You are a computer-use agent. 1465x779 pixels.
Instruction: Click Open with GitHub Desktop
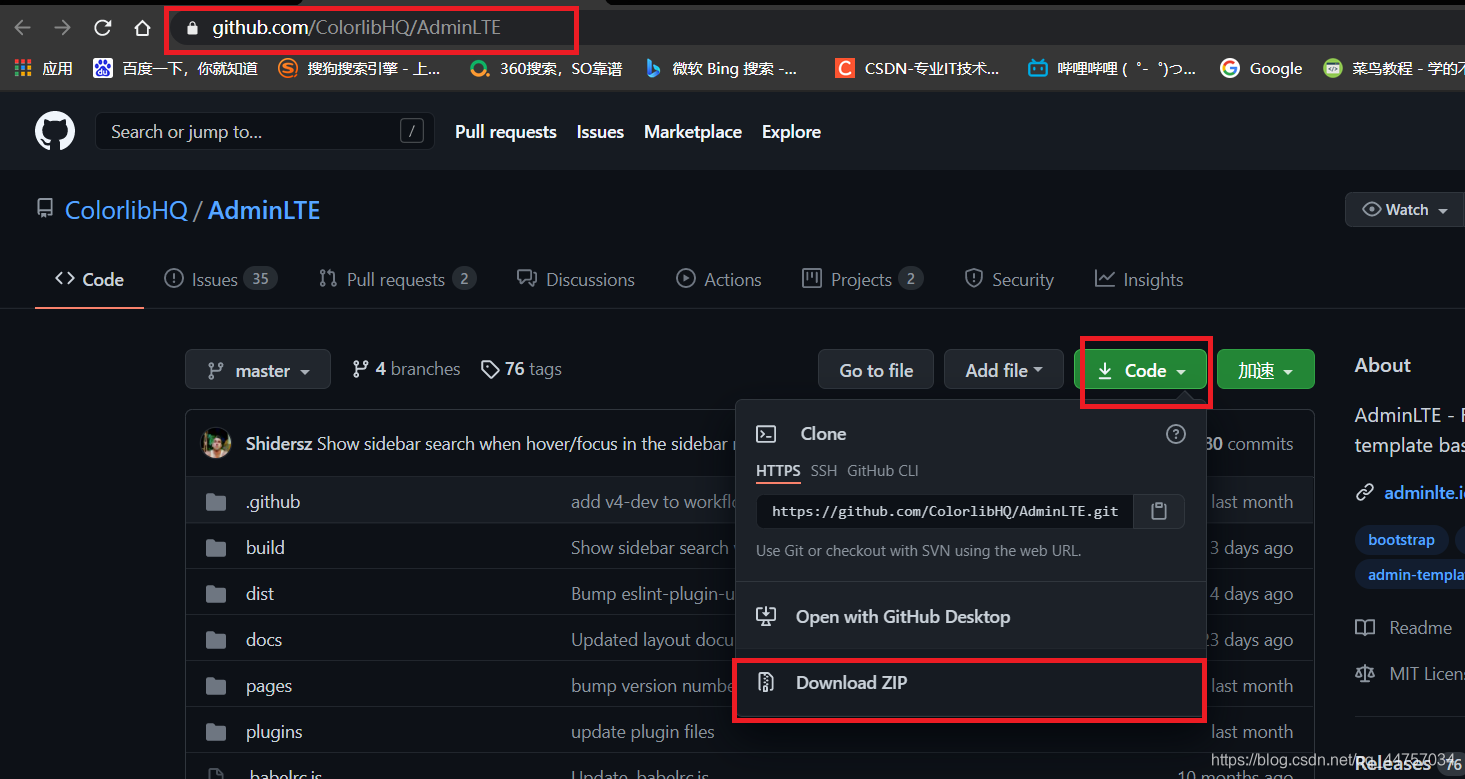pos(970,617)
